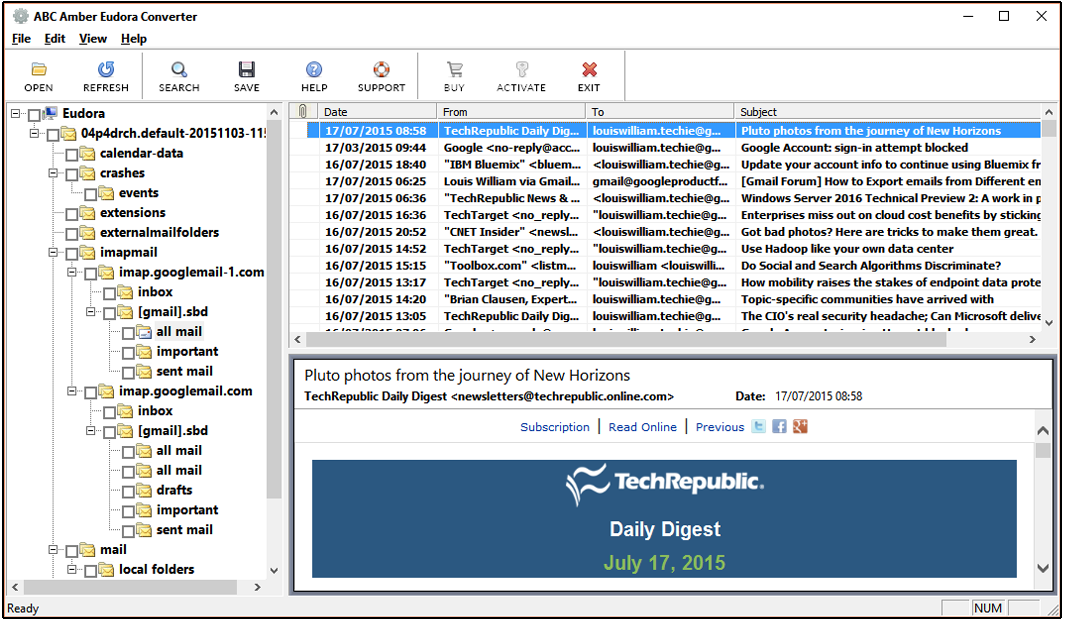The width and height of the screenshot is (1066, 620).
Task: Enable the crashes folder checkbox
Action: (71, 175)
